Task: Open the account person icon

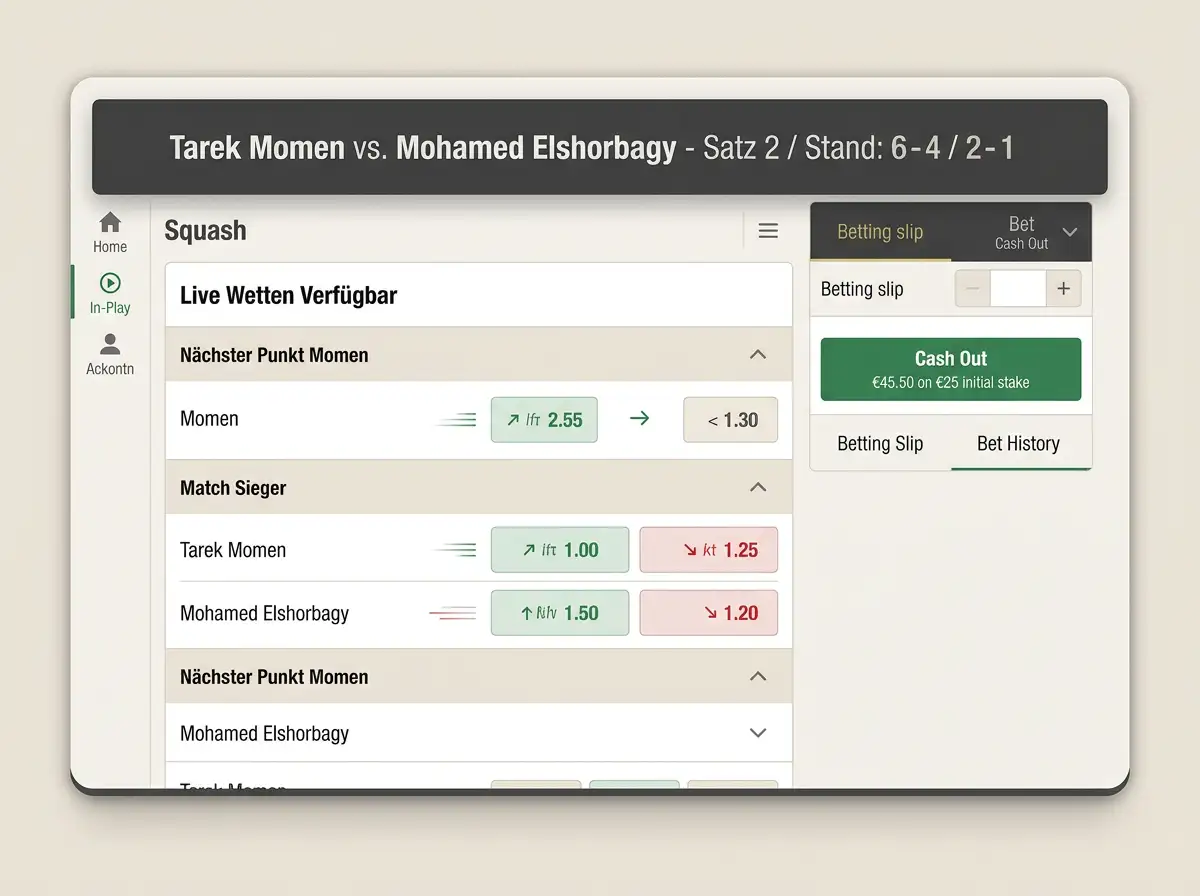Action: [x=110, y=345]
